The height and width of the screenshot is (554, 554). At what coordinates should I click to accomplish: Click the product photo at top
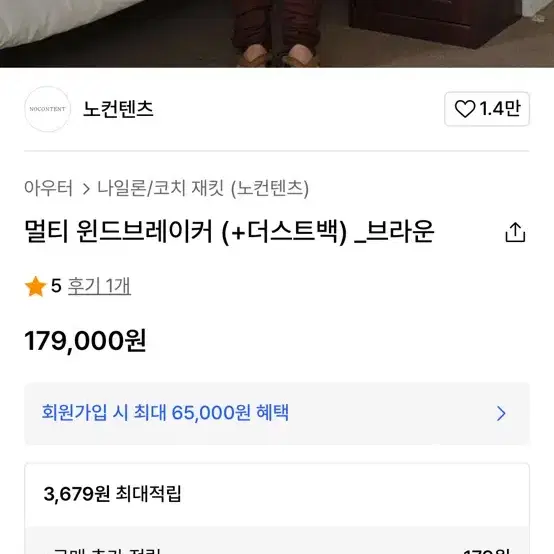277,34
